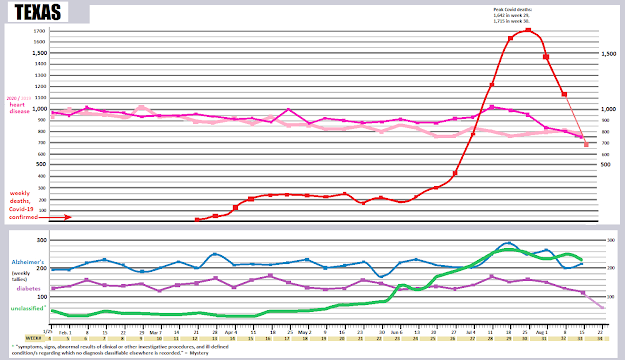Click the 'Jul 4' date label
The image size is (625, 360).
coord(471,332)
